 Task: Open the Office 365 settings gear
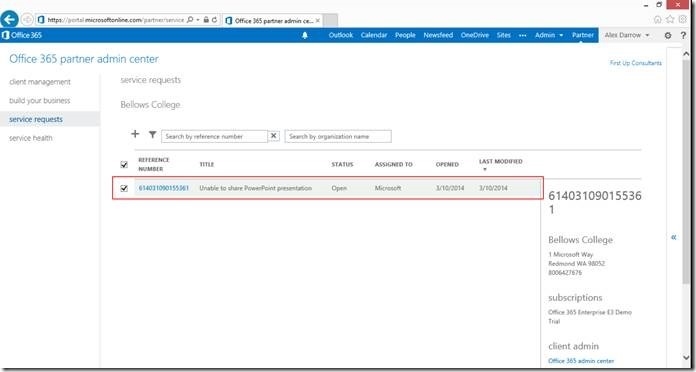point(668,36)
